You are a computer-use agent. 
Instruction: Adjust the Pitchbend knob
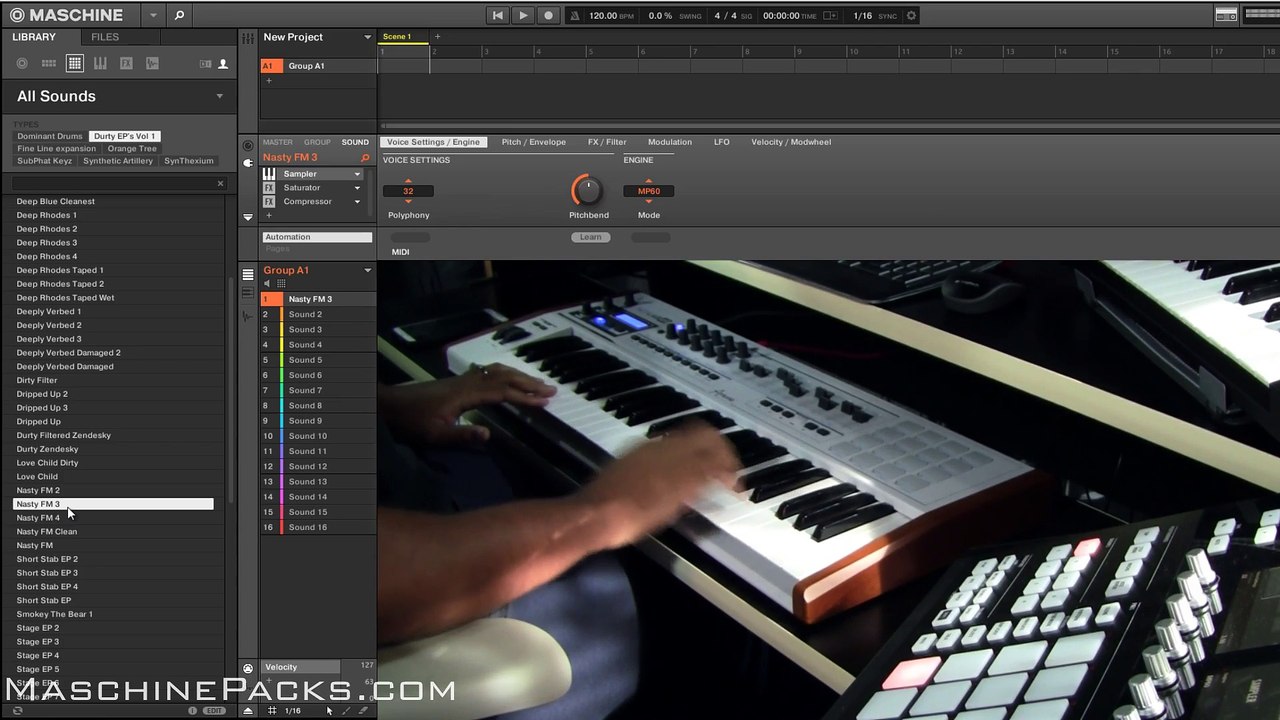point(588,190)
